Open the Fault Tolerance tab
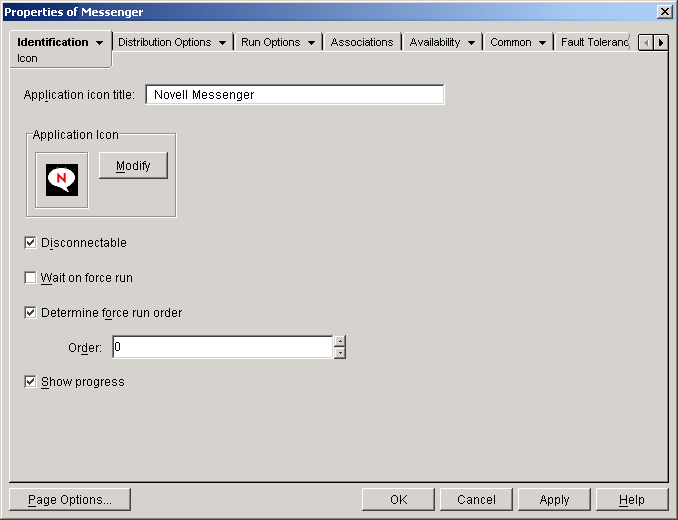 [593, 42]
